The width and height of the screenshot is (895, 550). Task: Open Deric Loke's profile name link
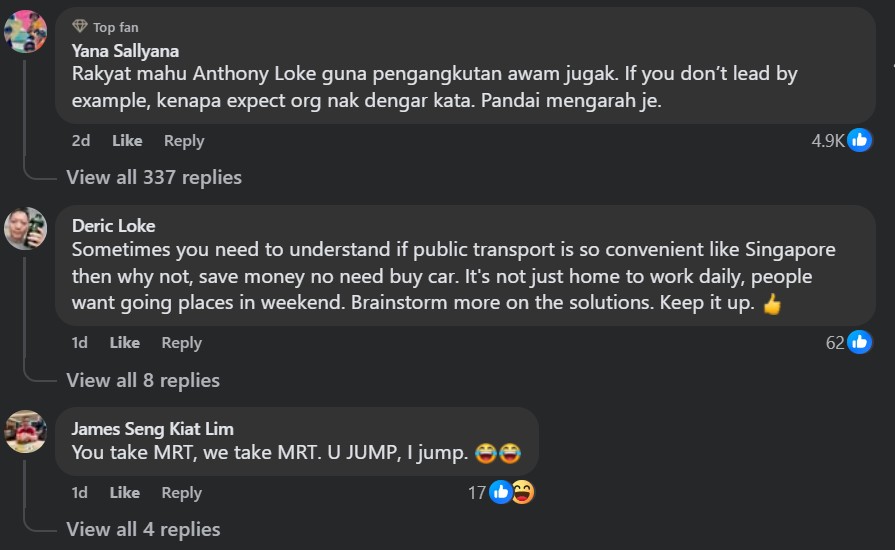(114, 226)
